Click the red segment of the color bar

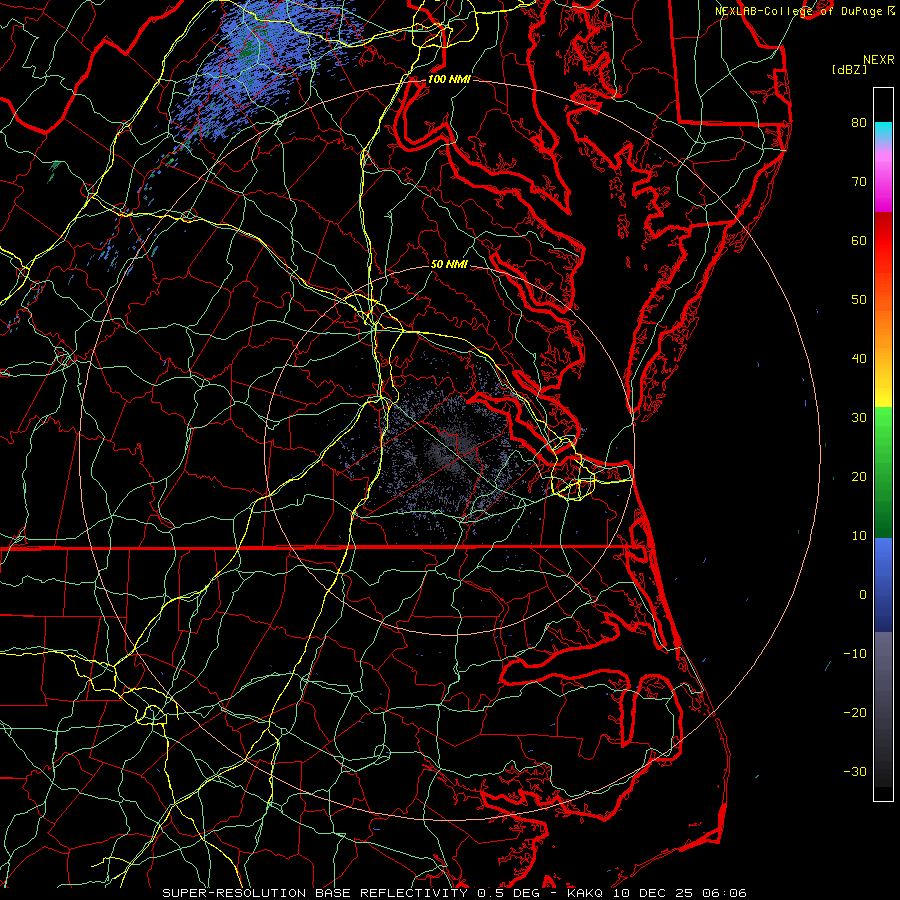[883, 241]
